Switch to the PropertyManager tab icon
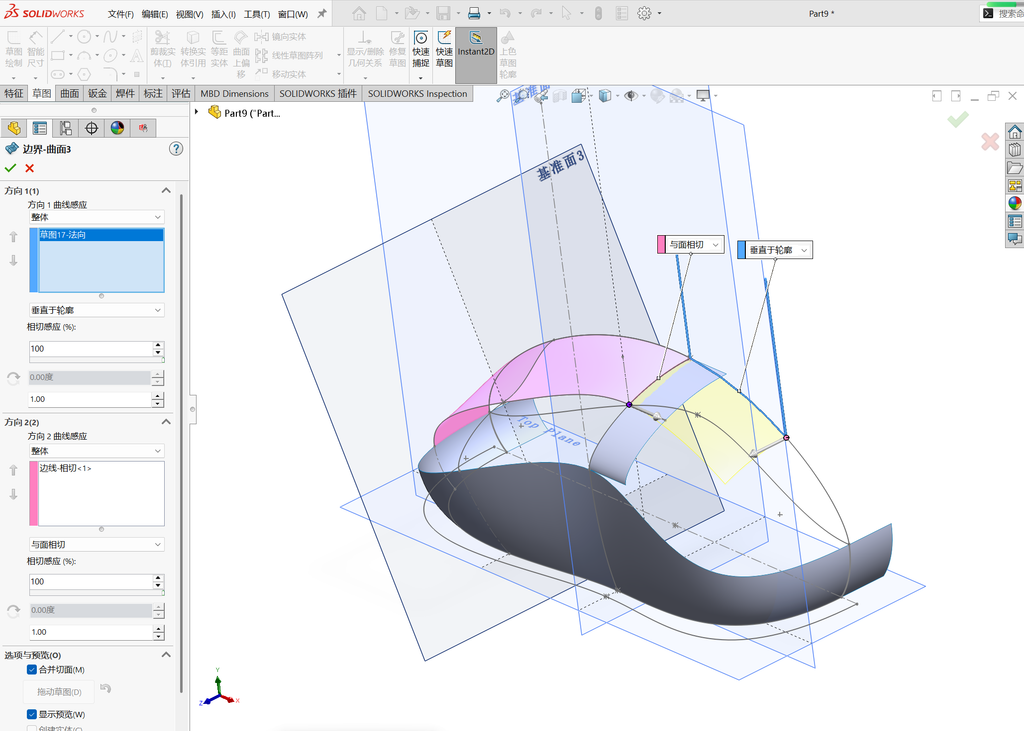Screen dimensions: 1024x731 click(x=40, y=128)
